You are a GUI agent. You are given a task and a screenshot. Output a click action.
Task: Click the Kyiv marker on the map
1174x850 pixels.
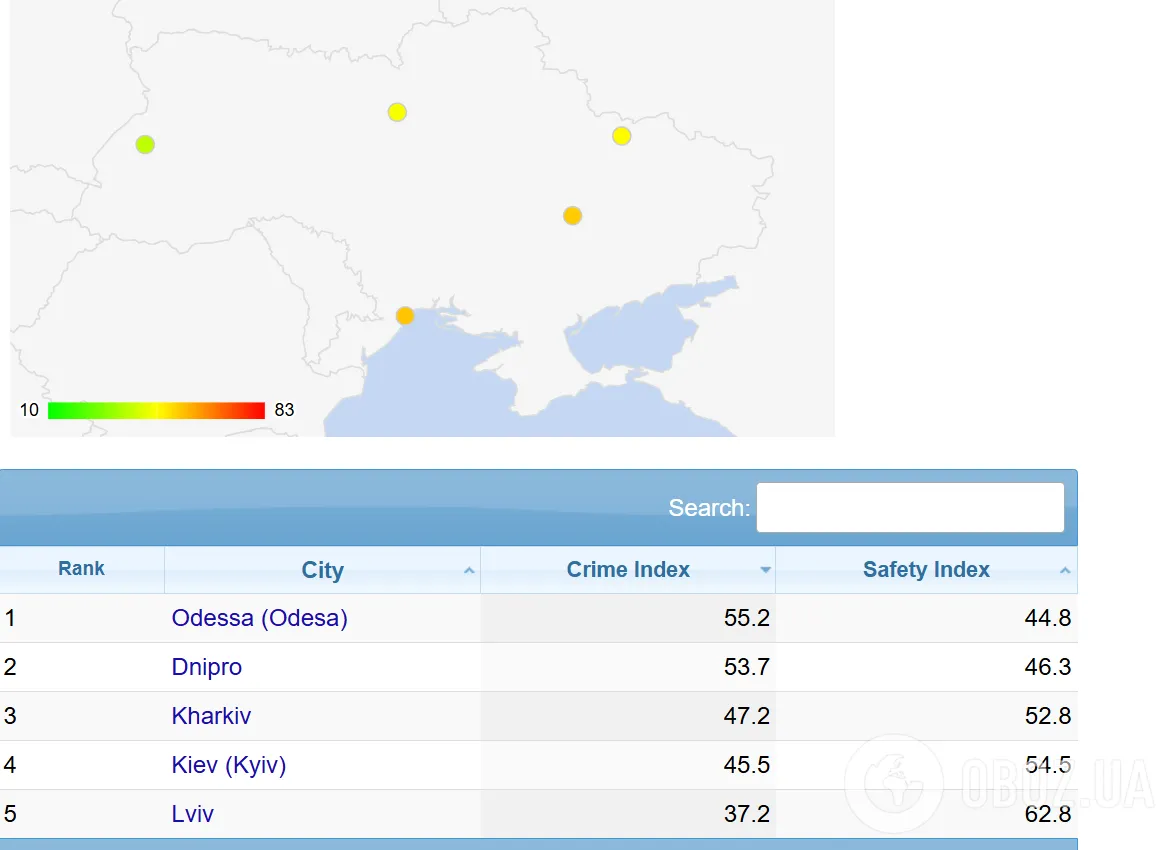click(x=397, y=112)
